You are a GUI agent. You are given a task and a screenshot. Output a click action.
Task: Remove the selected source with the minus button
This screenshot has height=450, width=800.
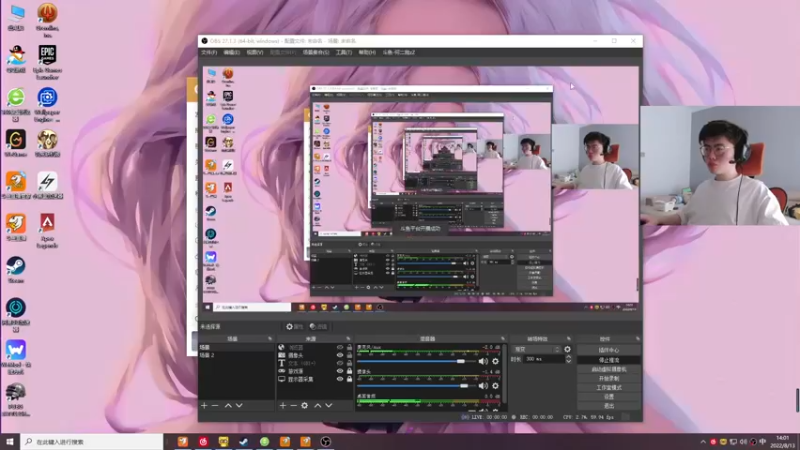pos(293,406)
